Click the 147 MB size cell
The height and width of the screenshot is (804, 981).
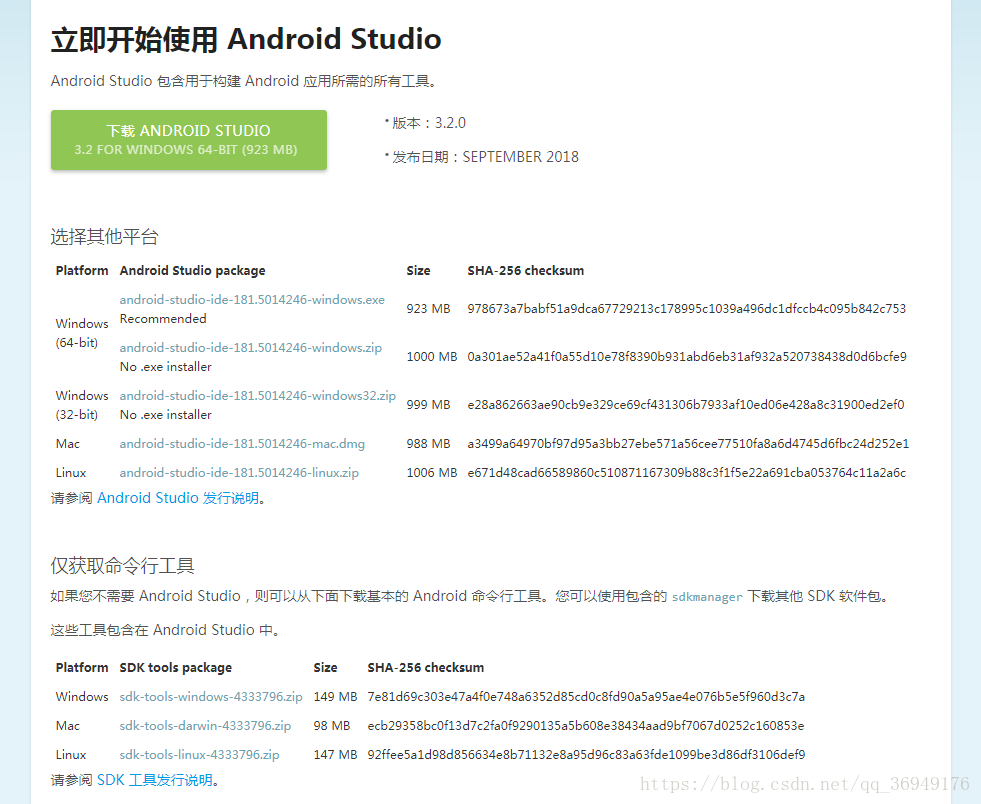[x=335, y=755]
